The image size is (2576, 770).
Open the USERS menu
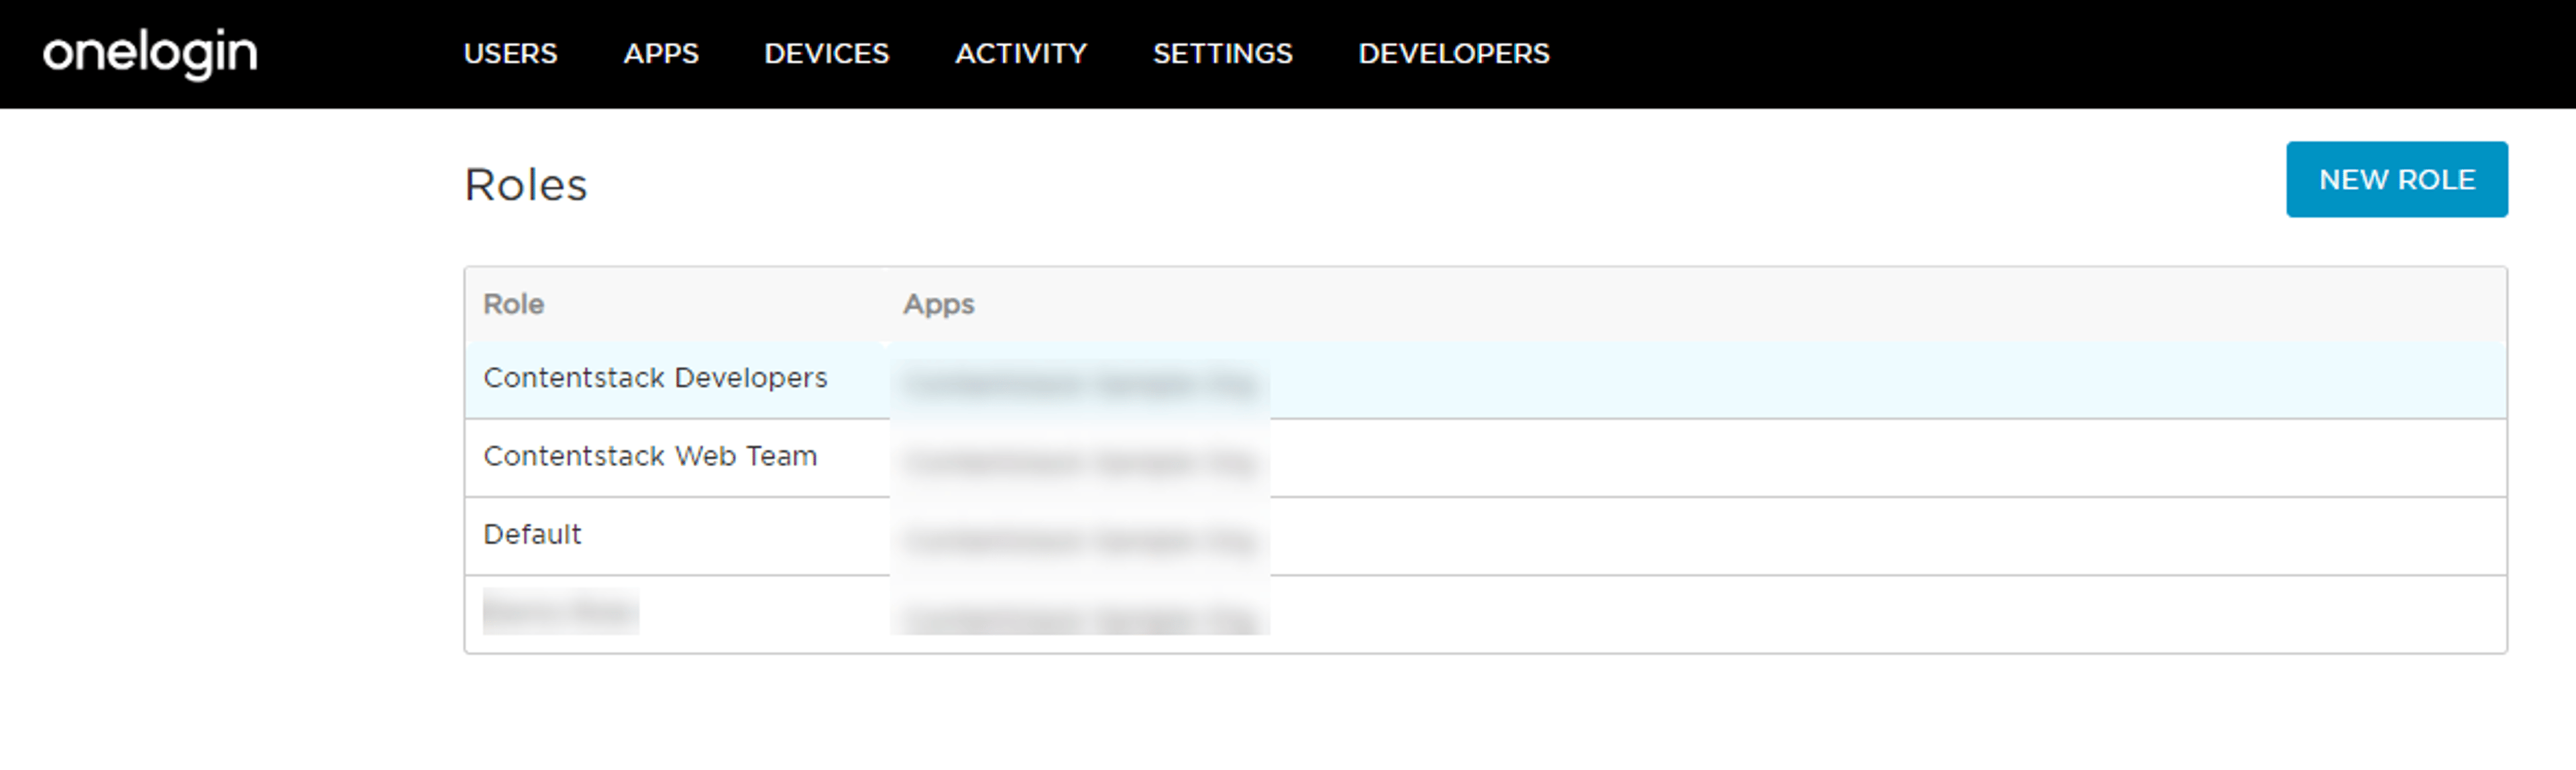coord(510,54)
